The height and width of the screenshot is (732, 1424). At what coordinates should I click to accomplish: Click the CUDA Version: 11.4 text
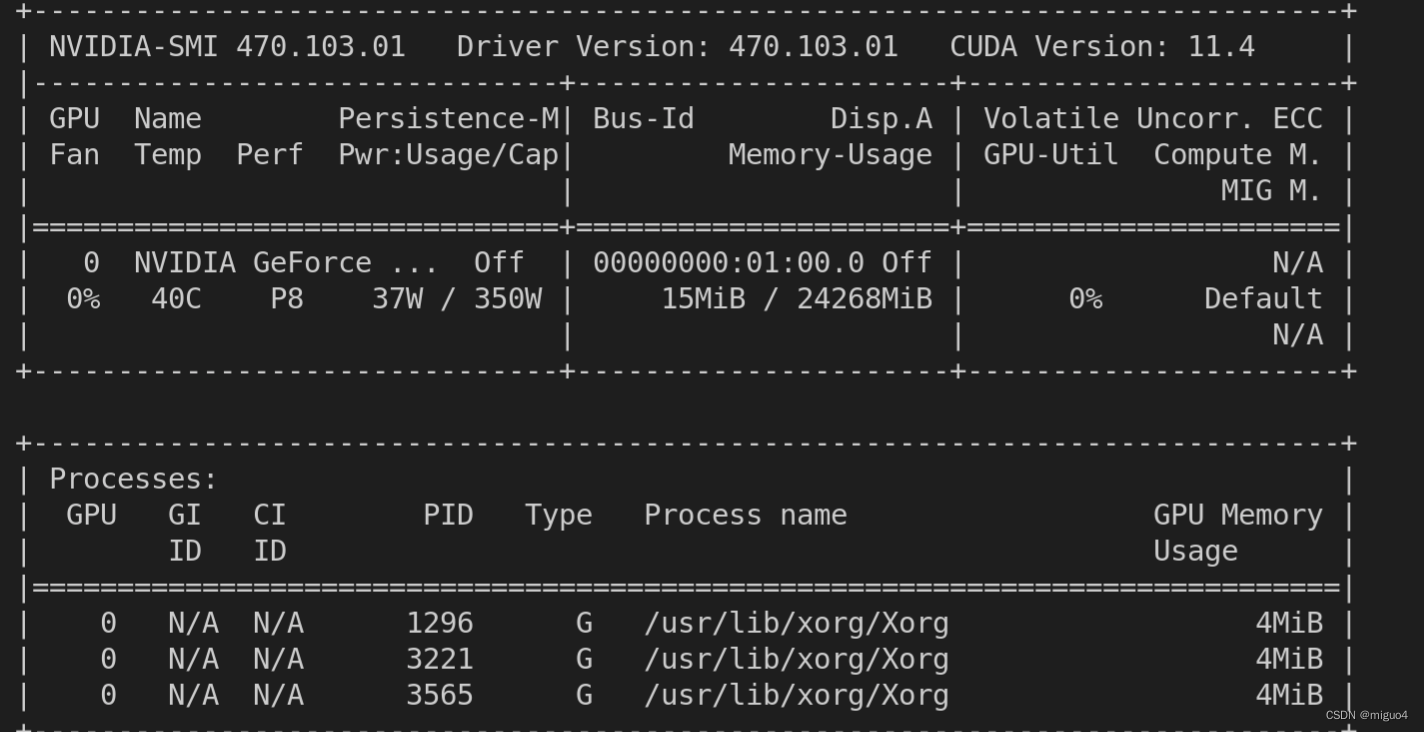click(x=1102, y=47)
